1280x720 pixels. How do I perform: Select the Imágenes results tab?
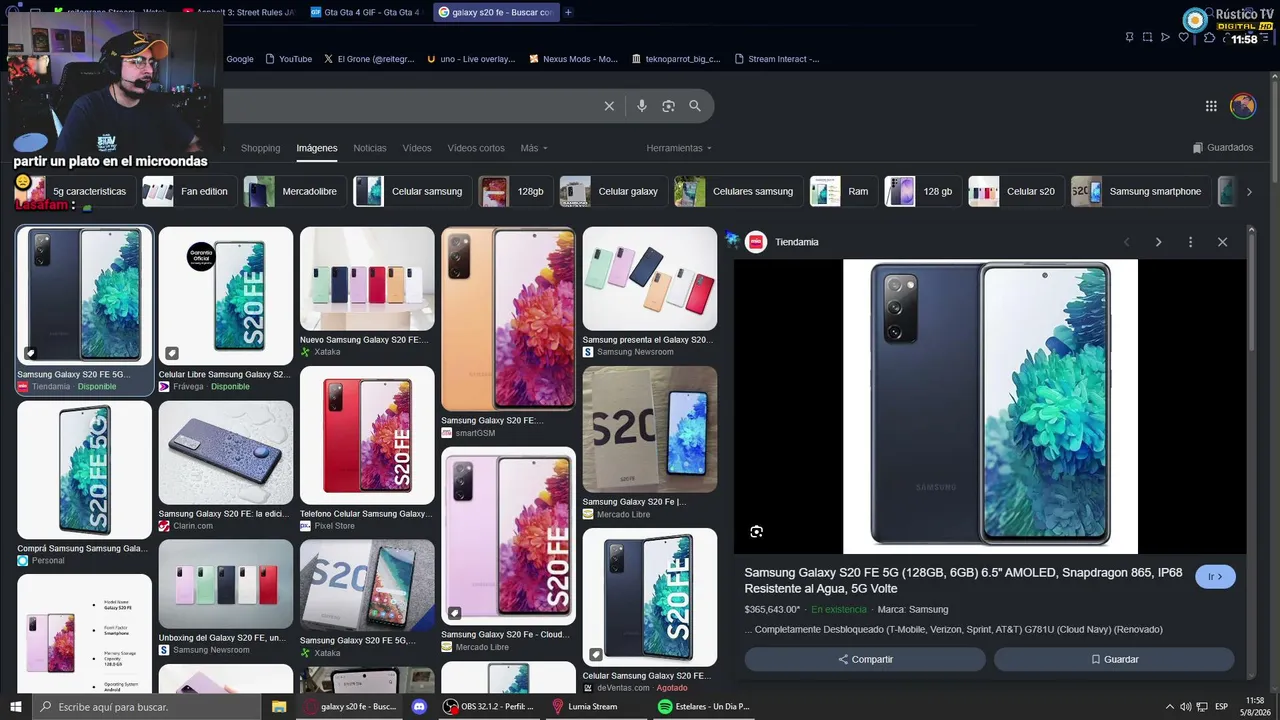317,148
